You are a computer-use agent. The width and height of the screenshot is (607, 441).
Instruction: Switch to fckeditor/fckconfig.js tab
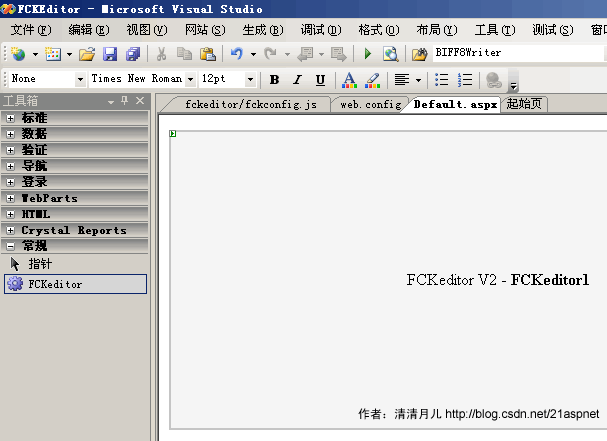(x=250, y=105)
